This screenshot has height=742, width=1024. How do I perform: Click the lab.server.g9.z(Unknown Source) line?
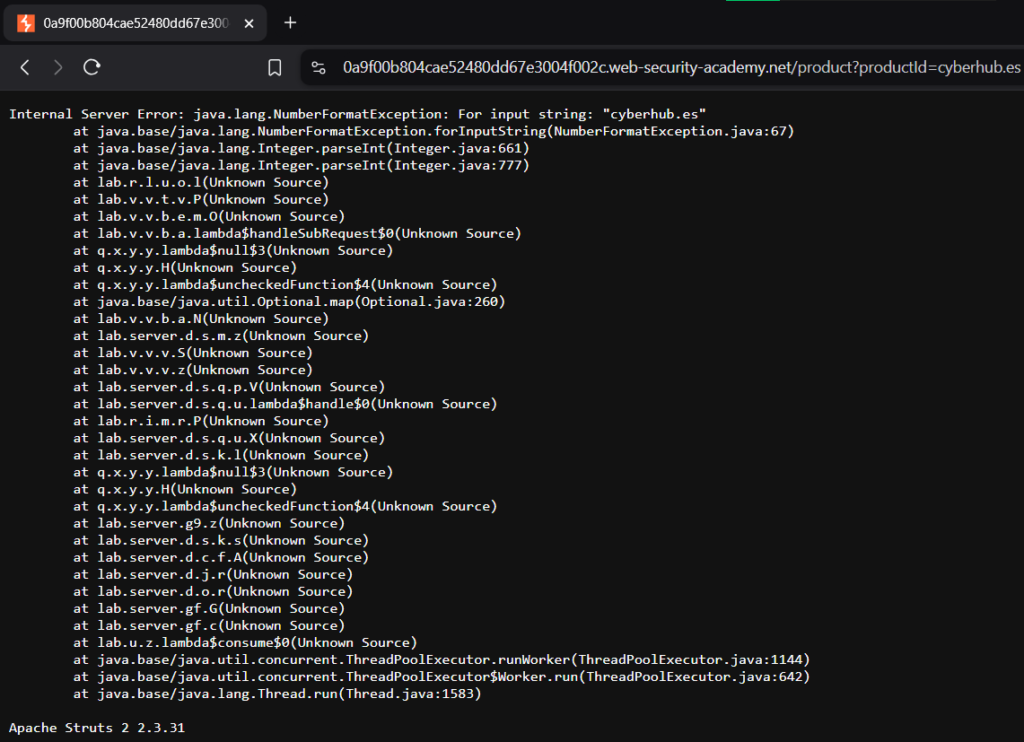tap(209, 523)
